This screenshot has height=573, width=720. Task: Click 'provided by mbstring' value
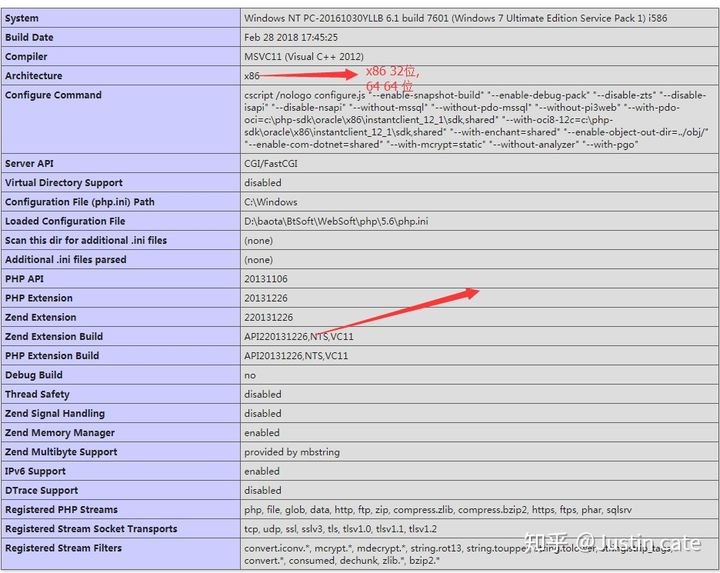pos(292,452)
